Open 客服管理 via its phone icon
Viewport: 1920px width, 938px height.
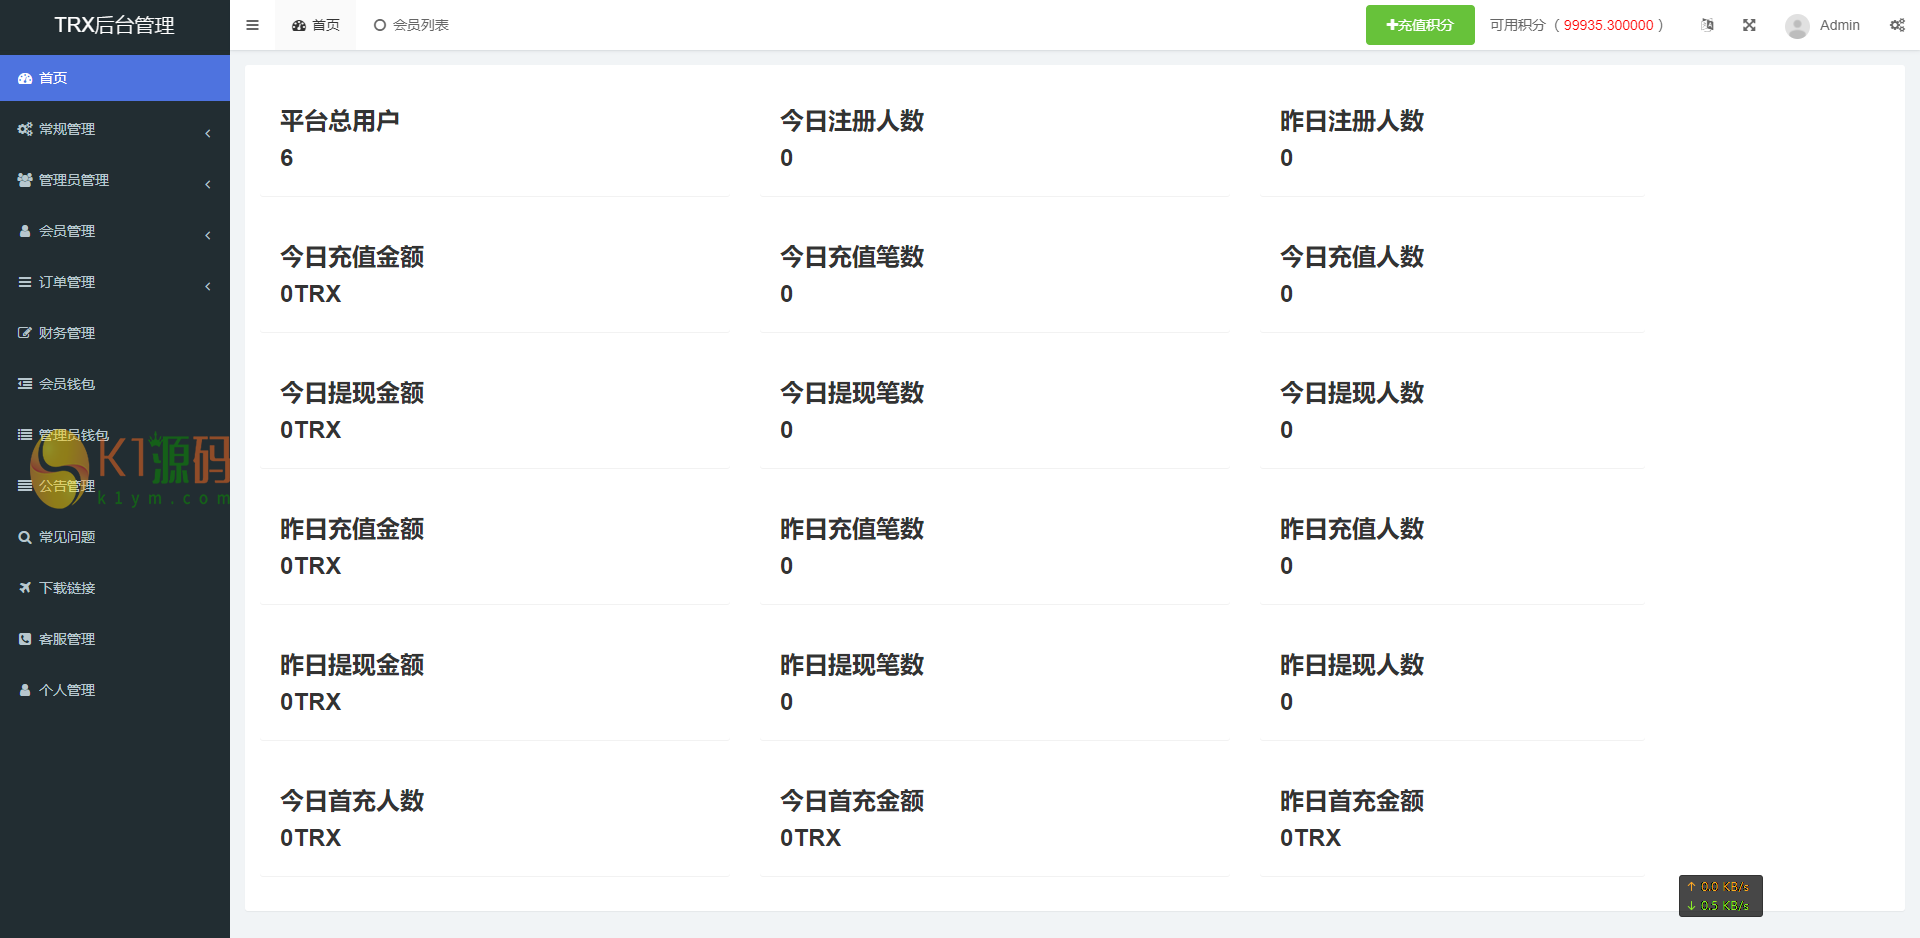25,639
